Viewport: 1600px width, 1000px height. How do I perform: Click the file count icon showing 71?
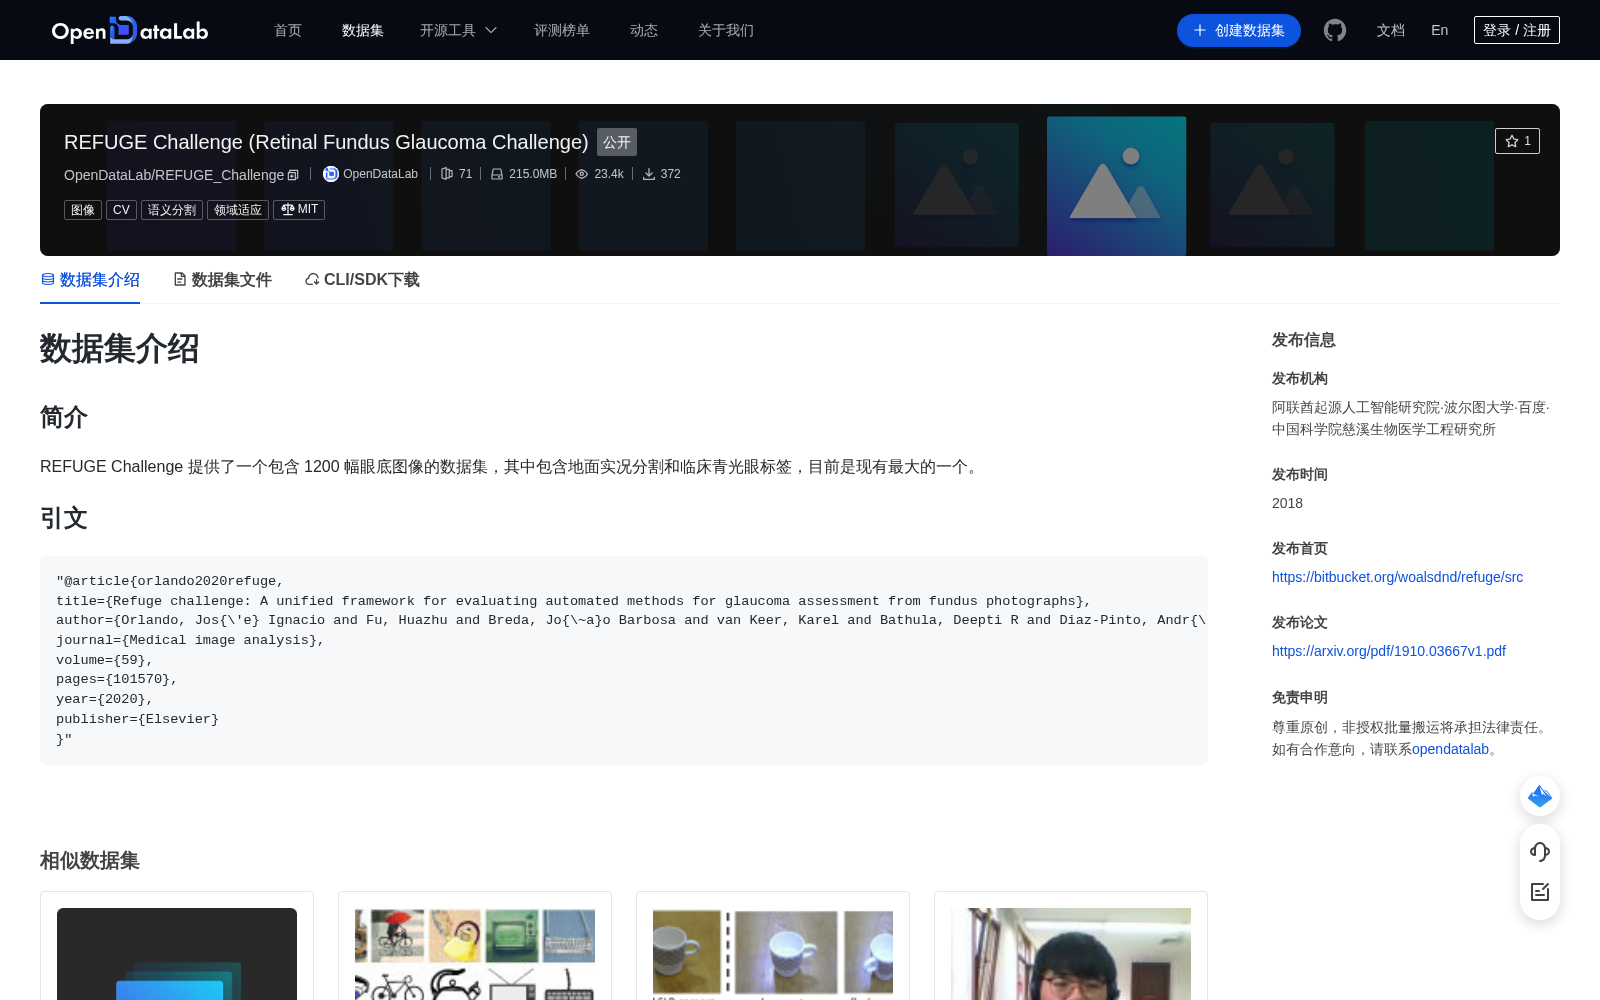tap(447, 174)
